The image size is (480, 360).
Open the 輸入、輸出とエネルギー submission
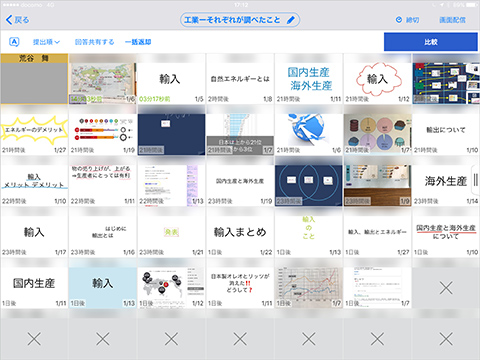click(x=377, y=236)
